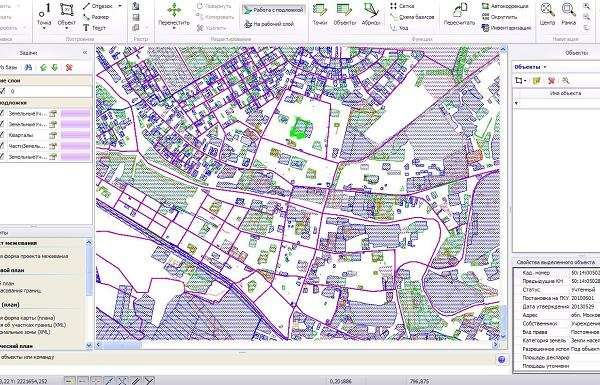Image resolution: width=600 pixels, height=385 pixels.
Task: Click the Работа с подложкой button
Action: click(x=274, y=10)
